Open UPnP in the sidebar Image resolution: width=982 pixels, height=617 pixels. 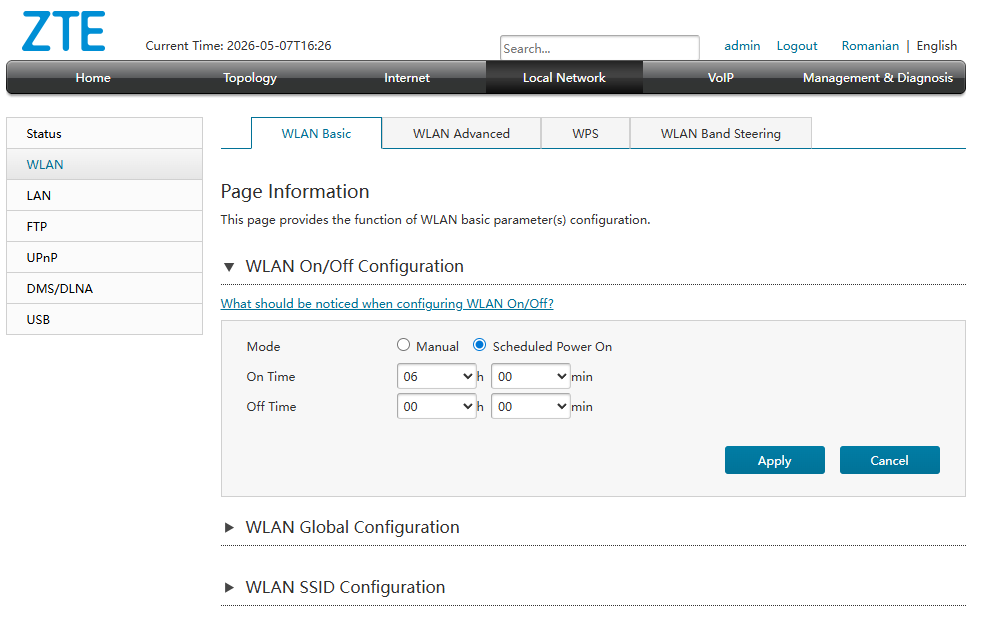coord(105,257)
